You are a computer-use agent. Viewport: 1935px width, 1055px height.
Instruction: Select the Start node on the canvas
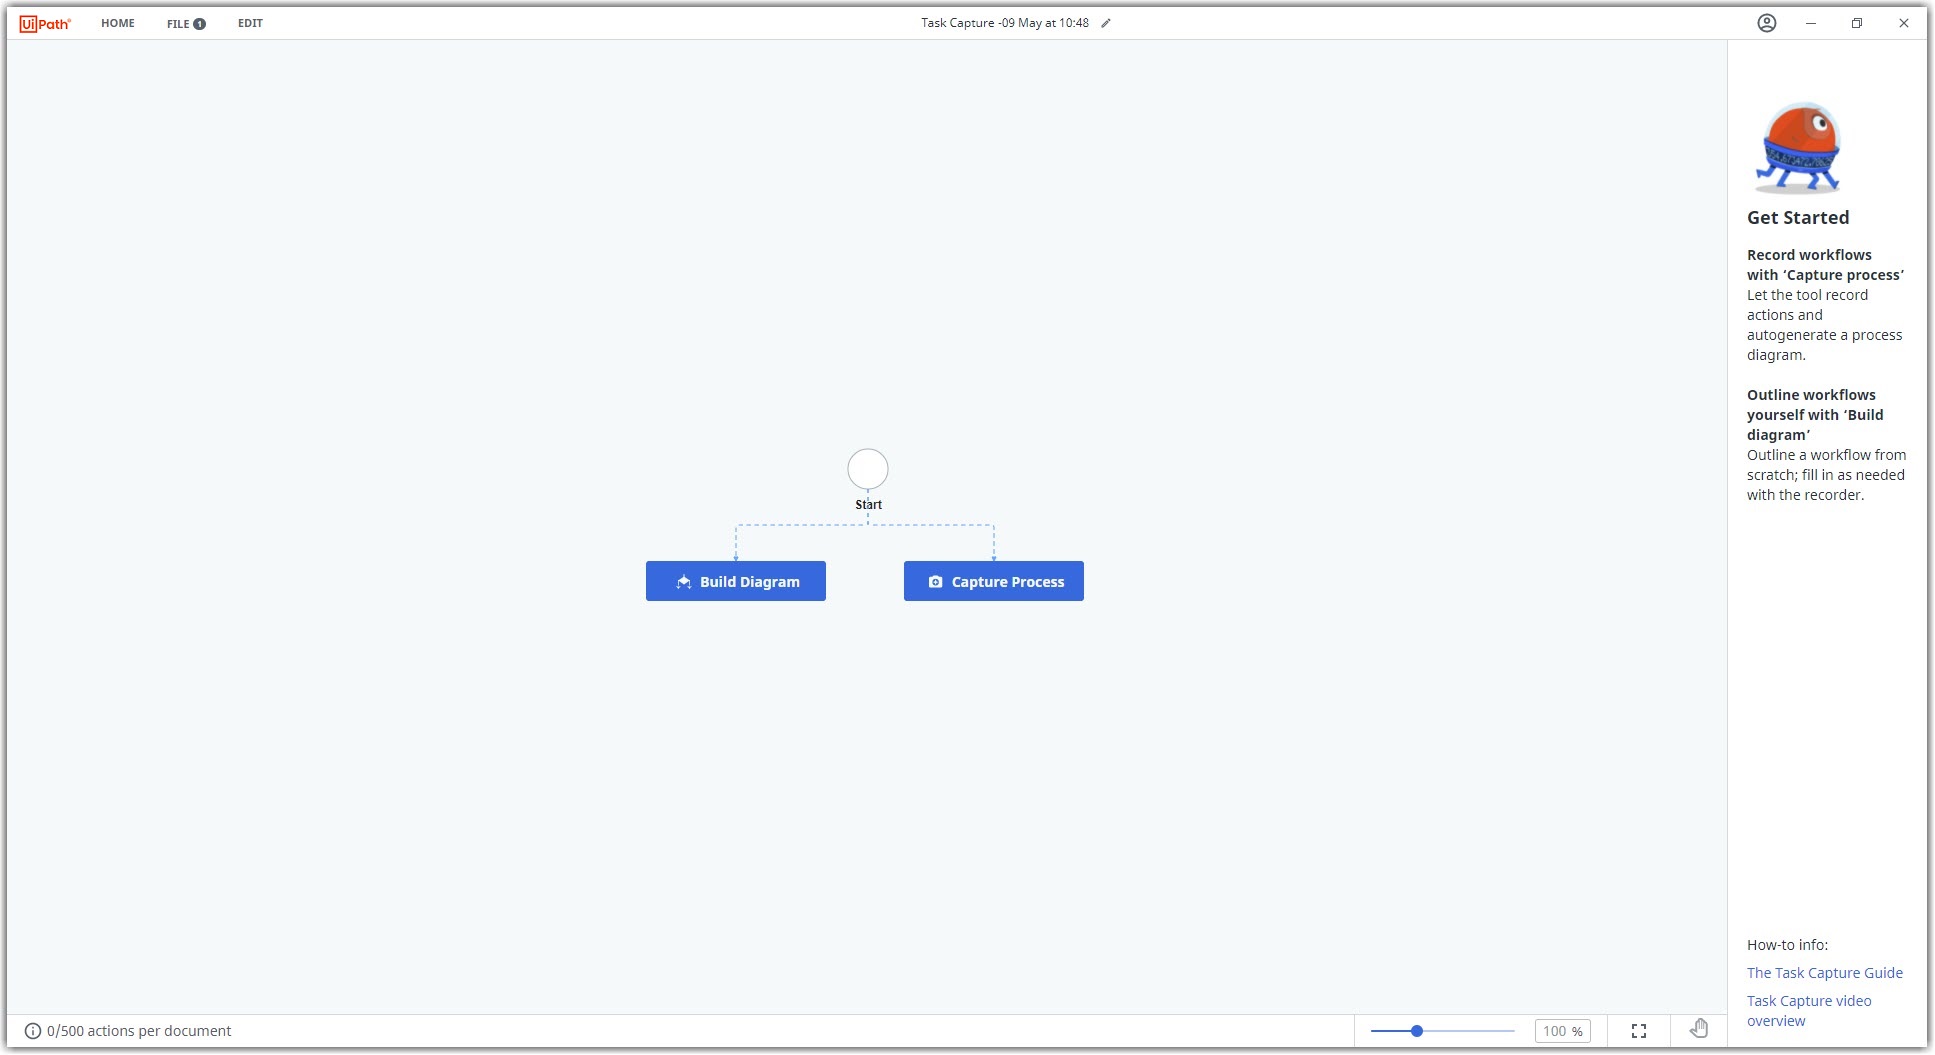click(x=867, y=469)
